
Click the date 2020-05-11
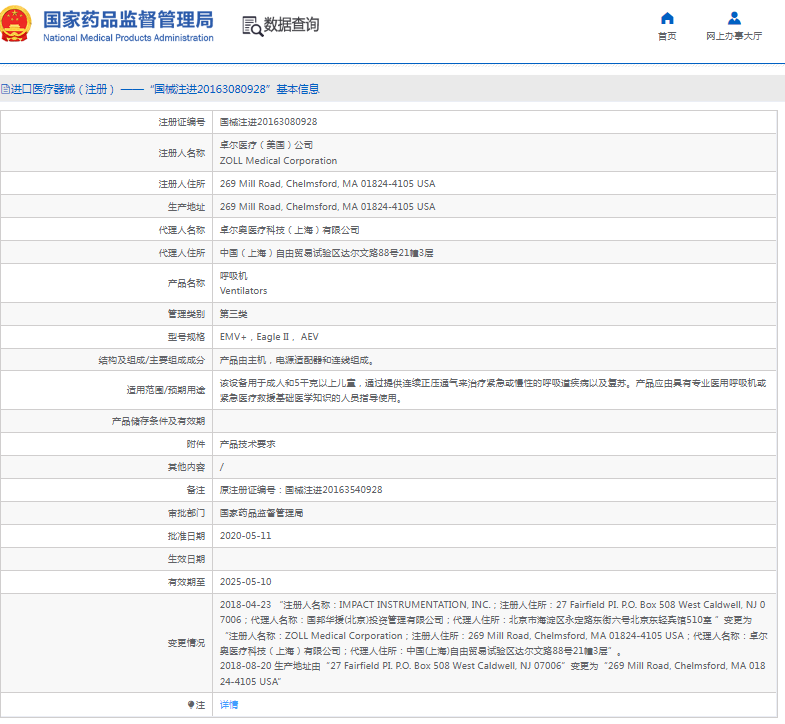click(245, 536)
